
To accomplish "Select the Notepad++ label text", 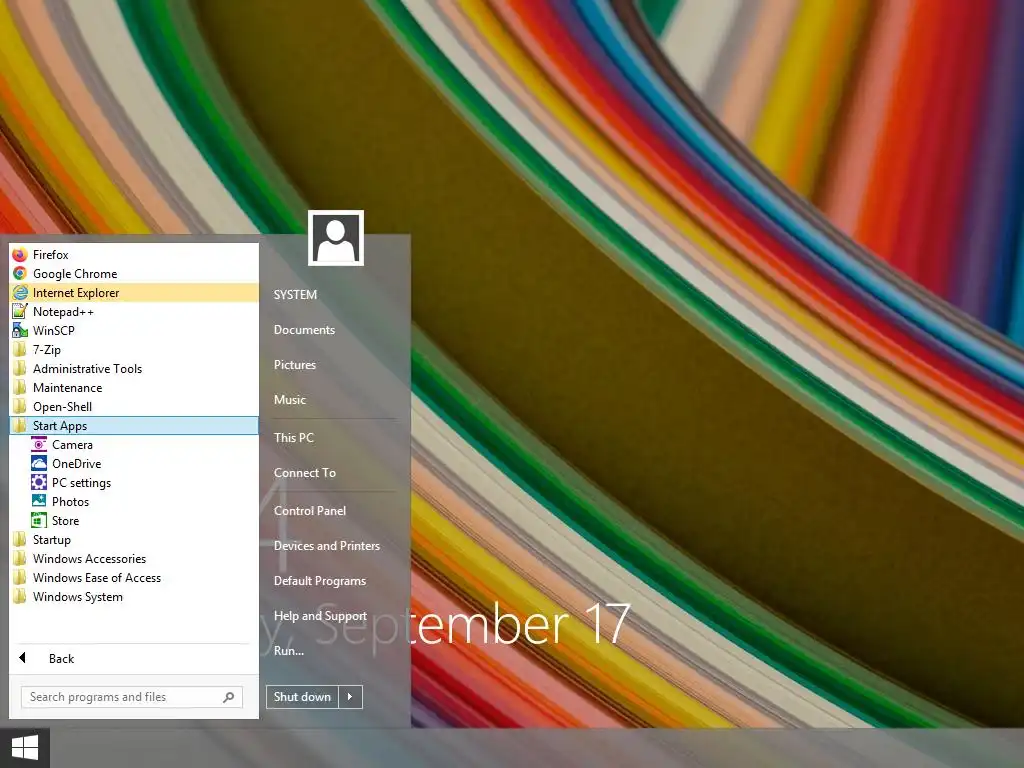I will coord(63,312).
